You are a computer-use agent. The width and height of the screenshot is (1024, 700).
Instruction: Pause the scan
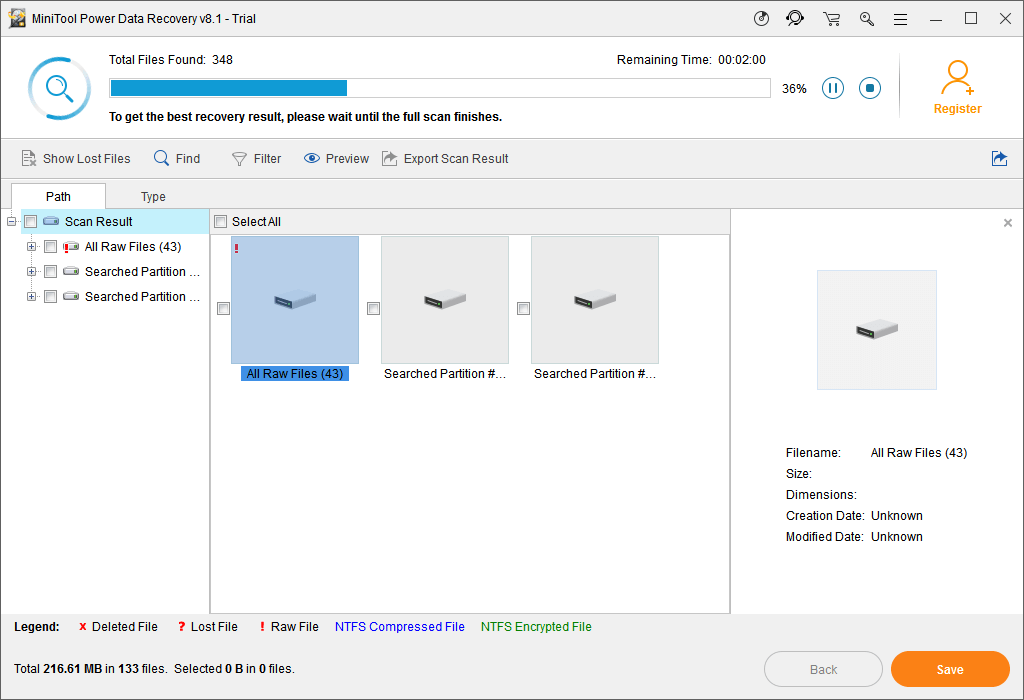point(833,88)
